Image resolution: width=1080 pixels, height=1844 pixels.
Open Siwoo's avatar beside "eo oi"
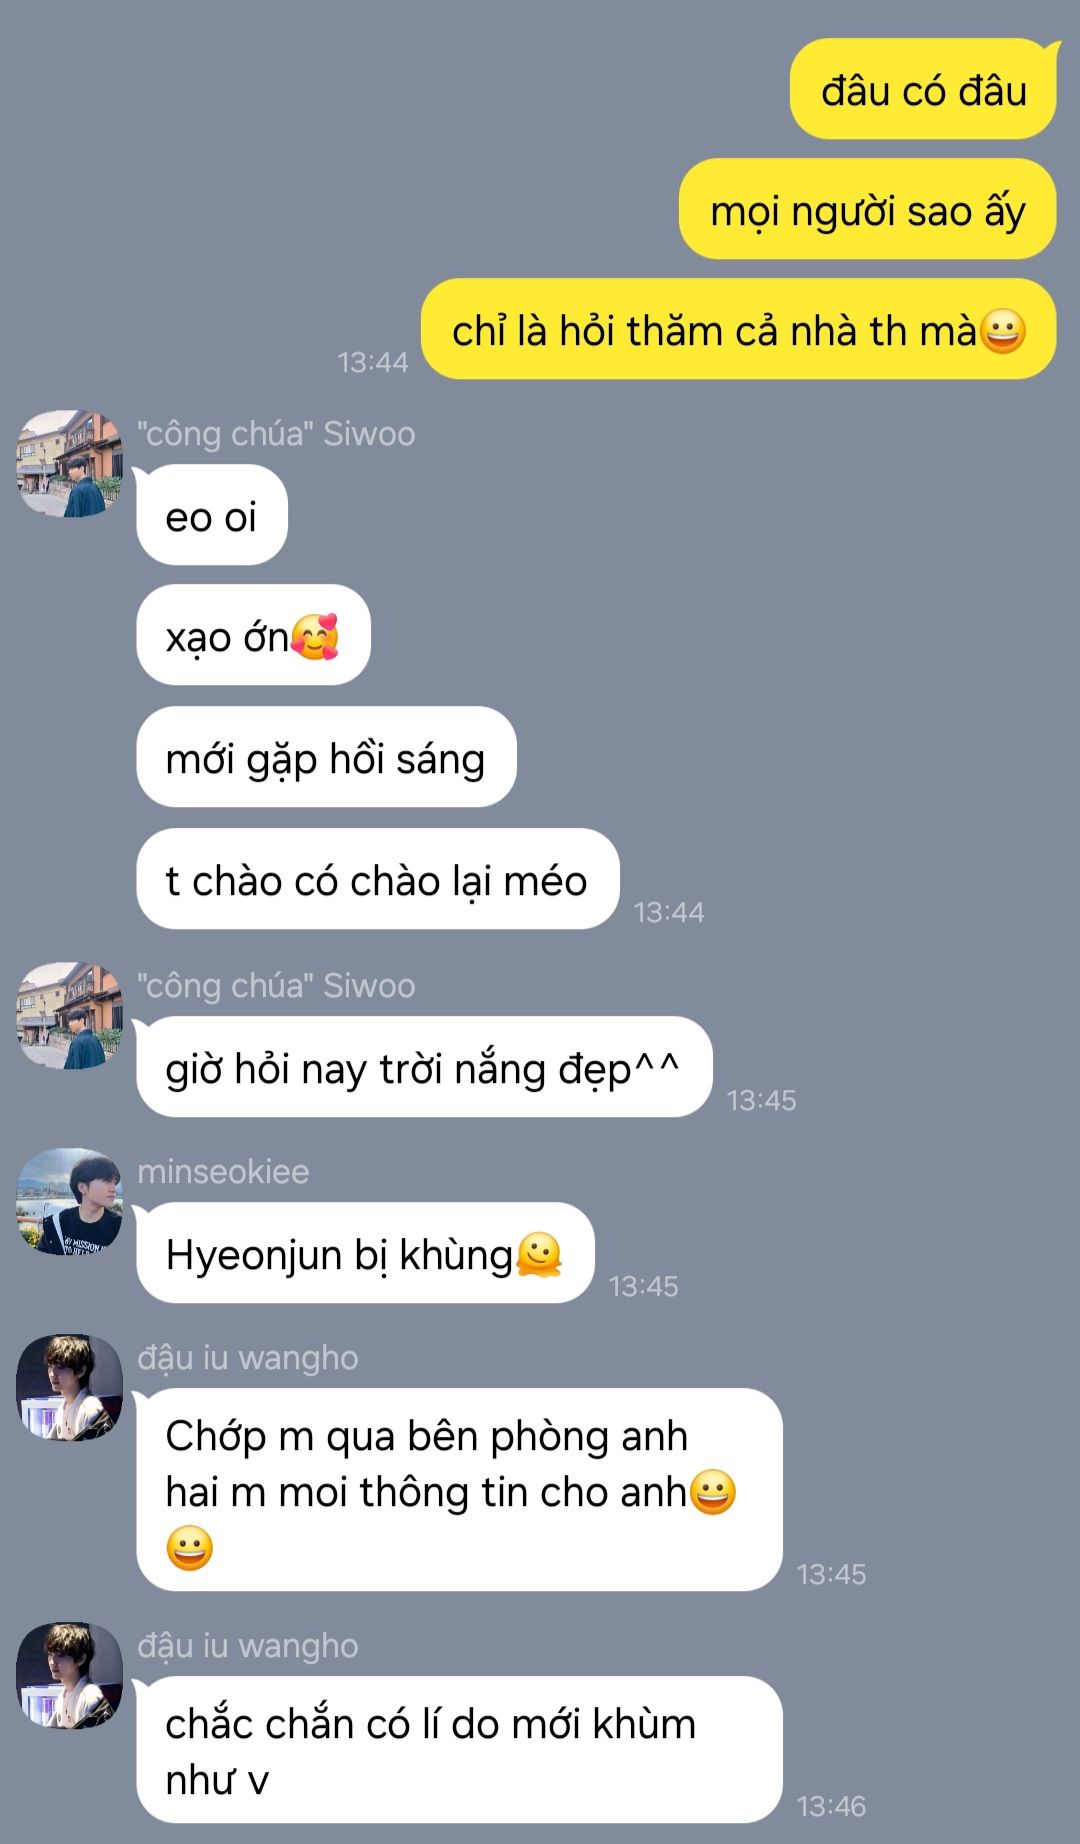click(x=69, y=463)
